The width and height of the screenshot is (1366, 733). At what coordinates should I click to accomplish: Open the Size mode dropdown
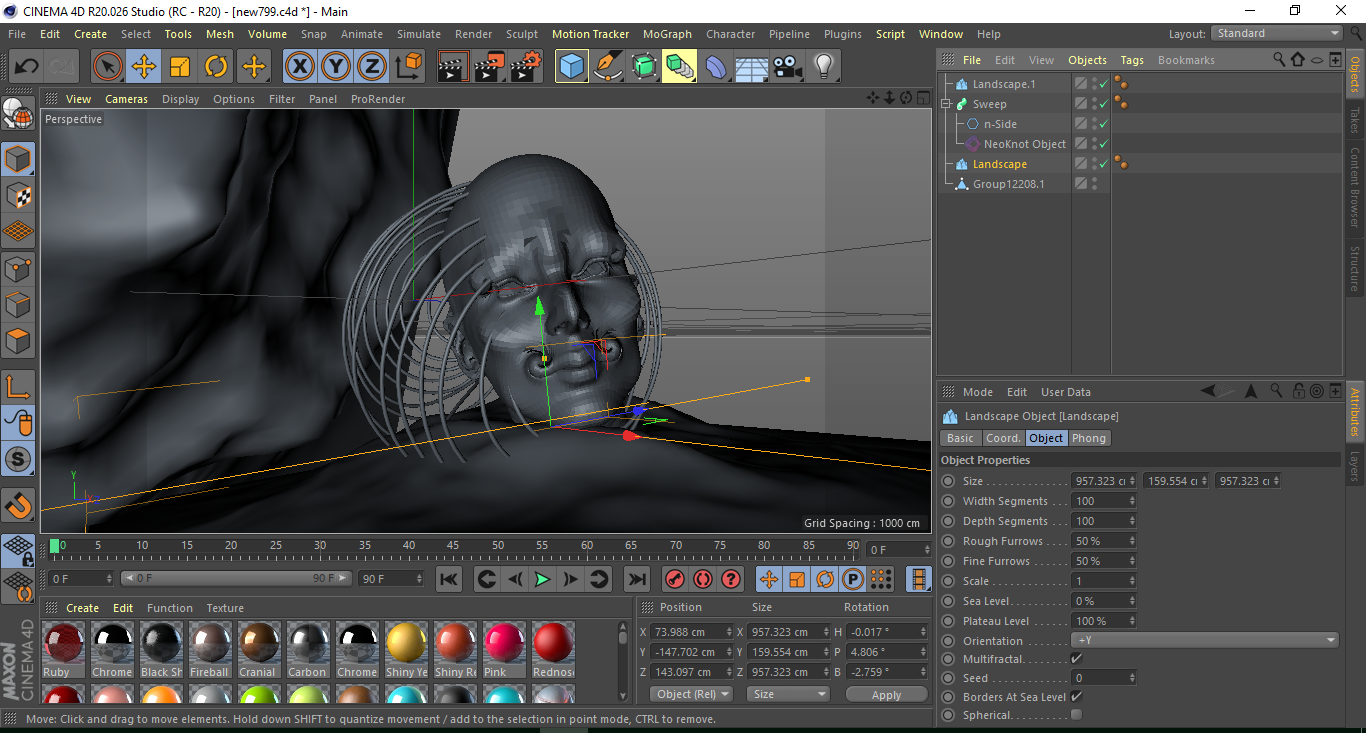789,694
